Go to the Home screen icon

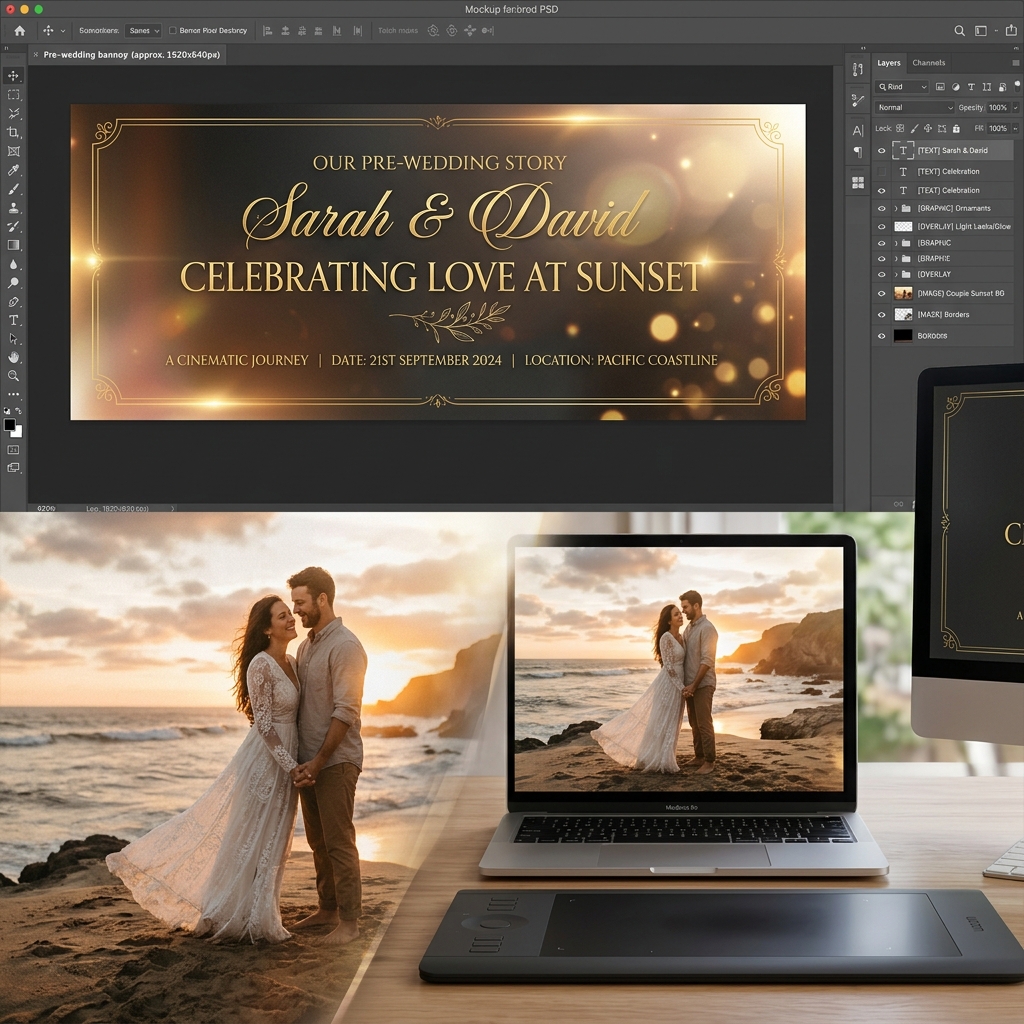[x=20, y=31]
